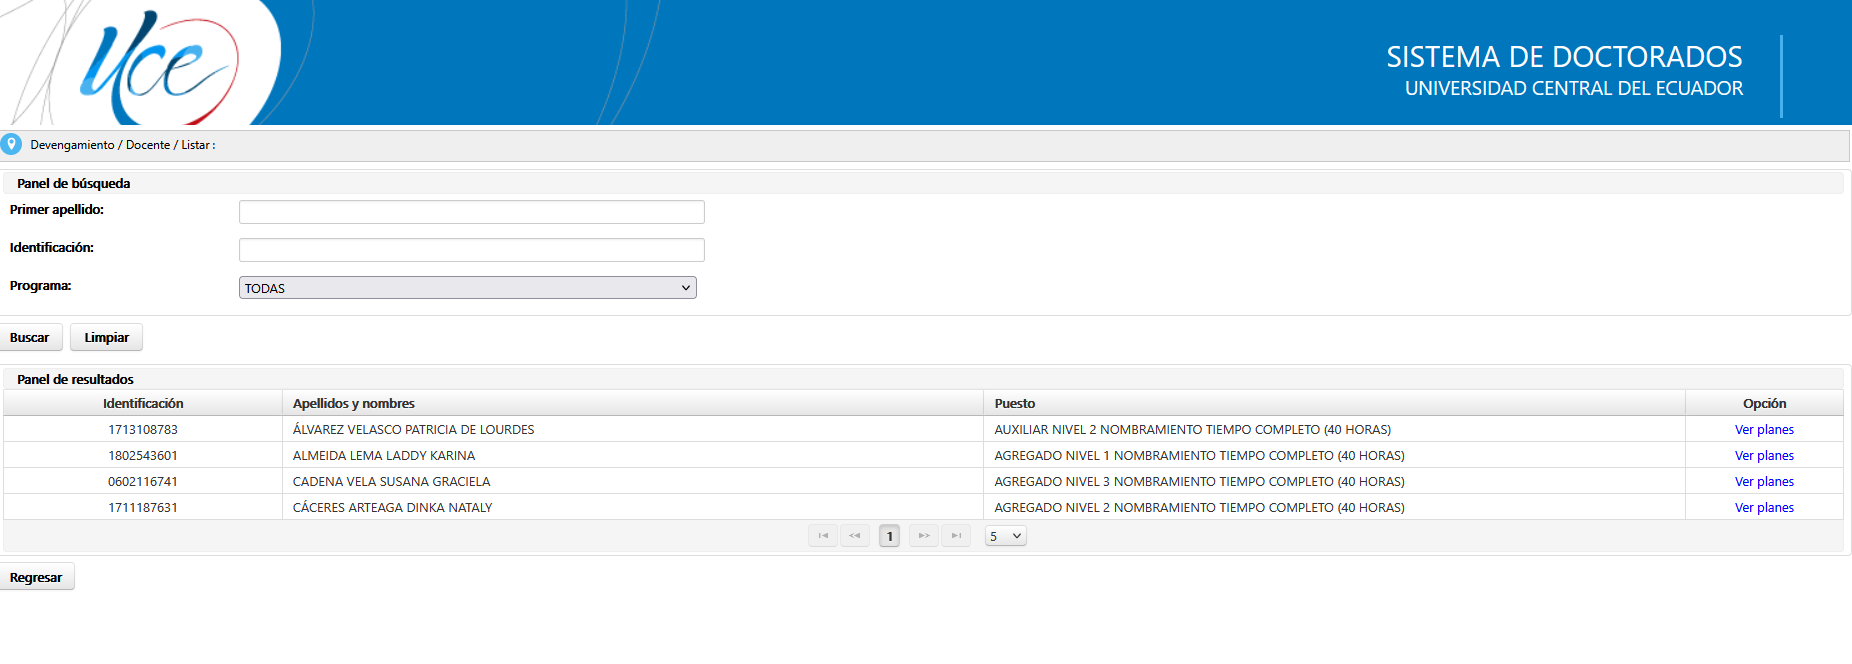Click the Primer apellido label

coord(57,209)
